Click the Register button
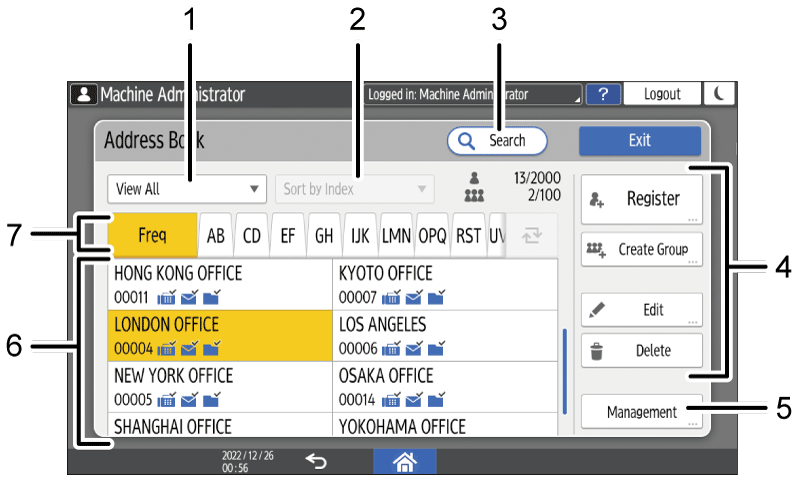795x481 pixels. pos(641,199)
